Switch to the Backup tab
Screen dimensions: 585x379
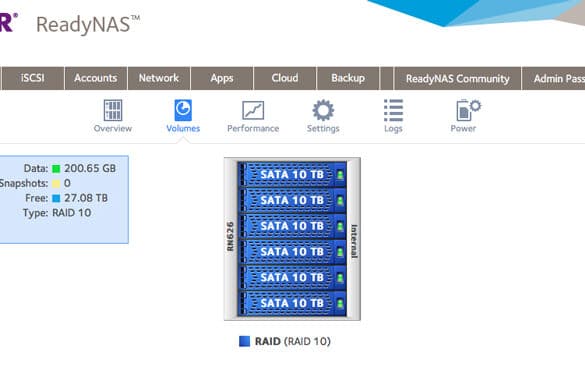click(348, 78)
